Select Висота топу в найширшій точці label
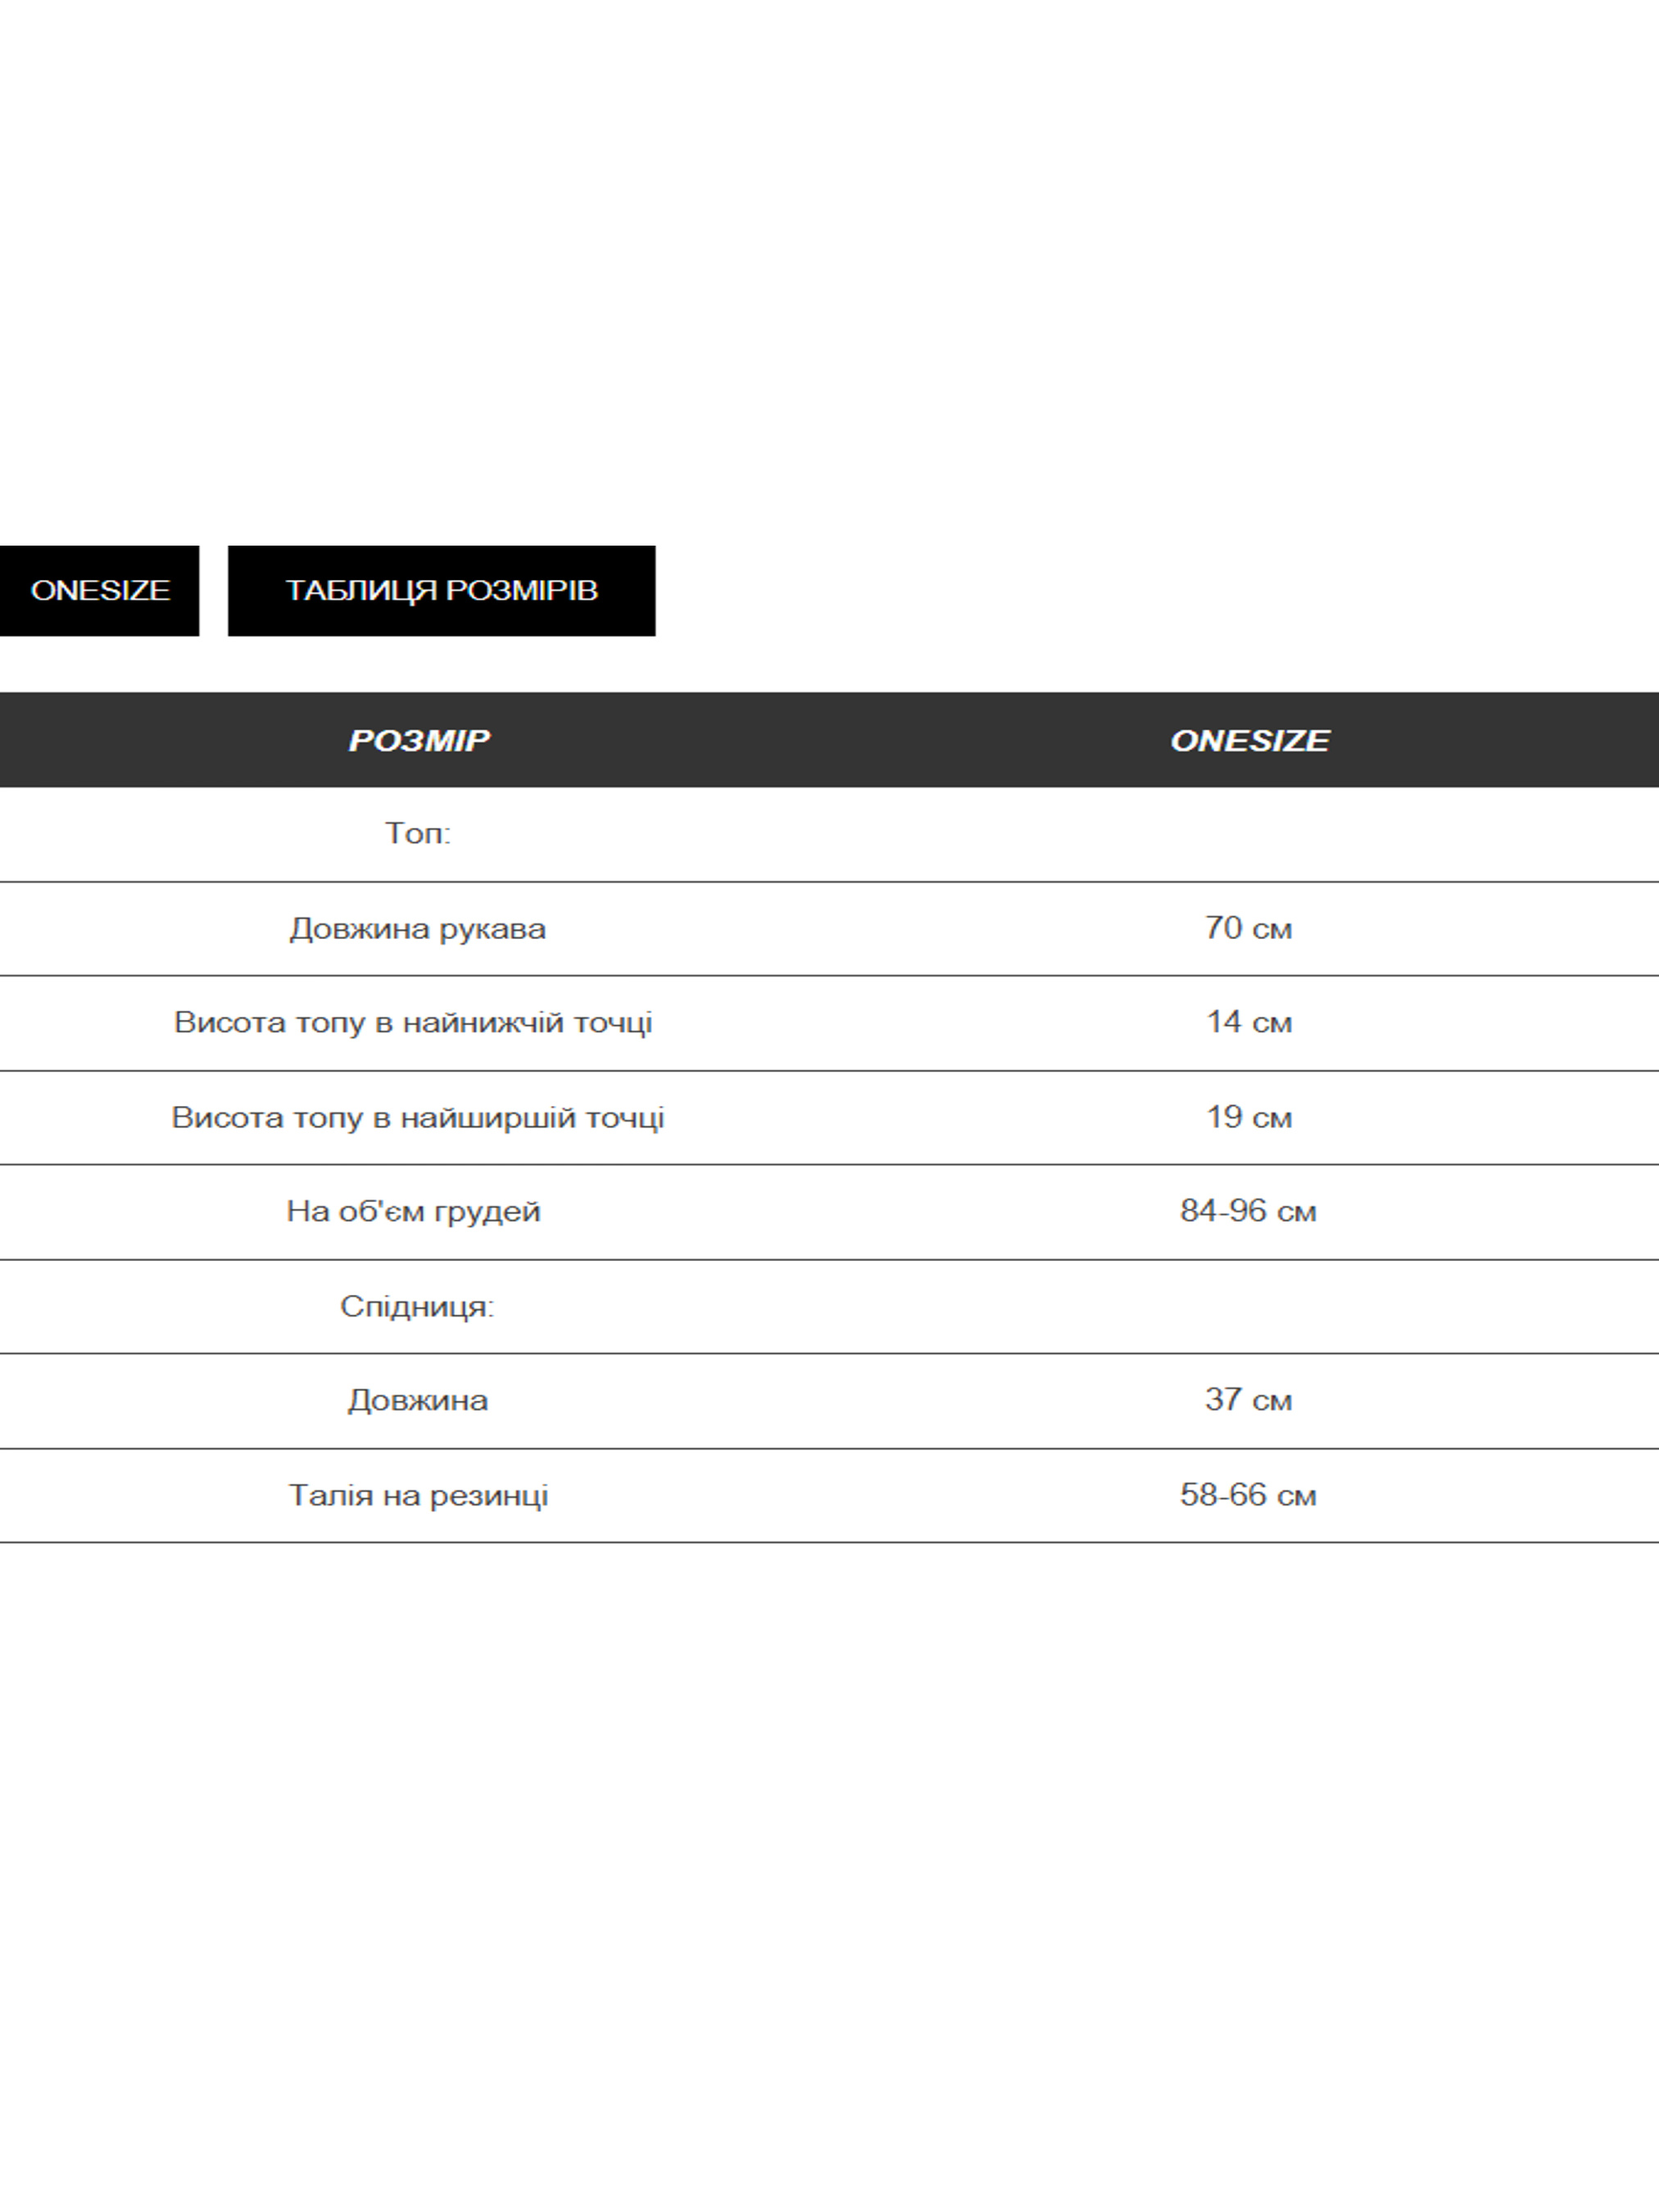 [417, 1117]
